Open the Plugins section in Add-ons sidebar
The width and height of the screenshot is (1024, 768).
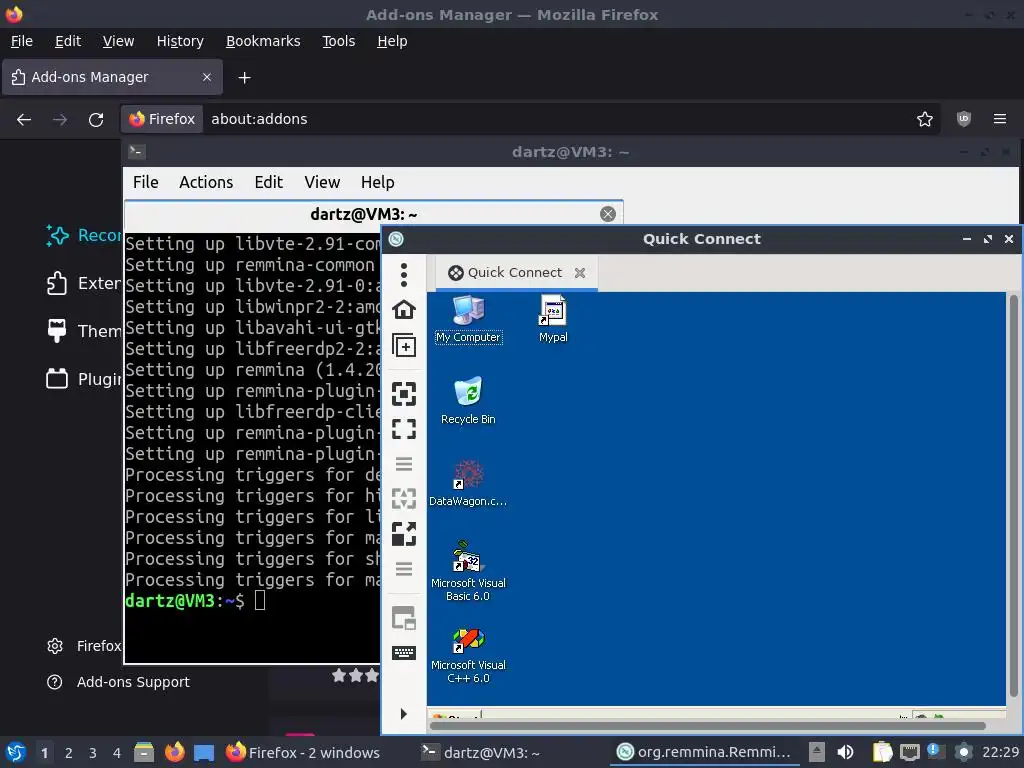(83, 379)
